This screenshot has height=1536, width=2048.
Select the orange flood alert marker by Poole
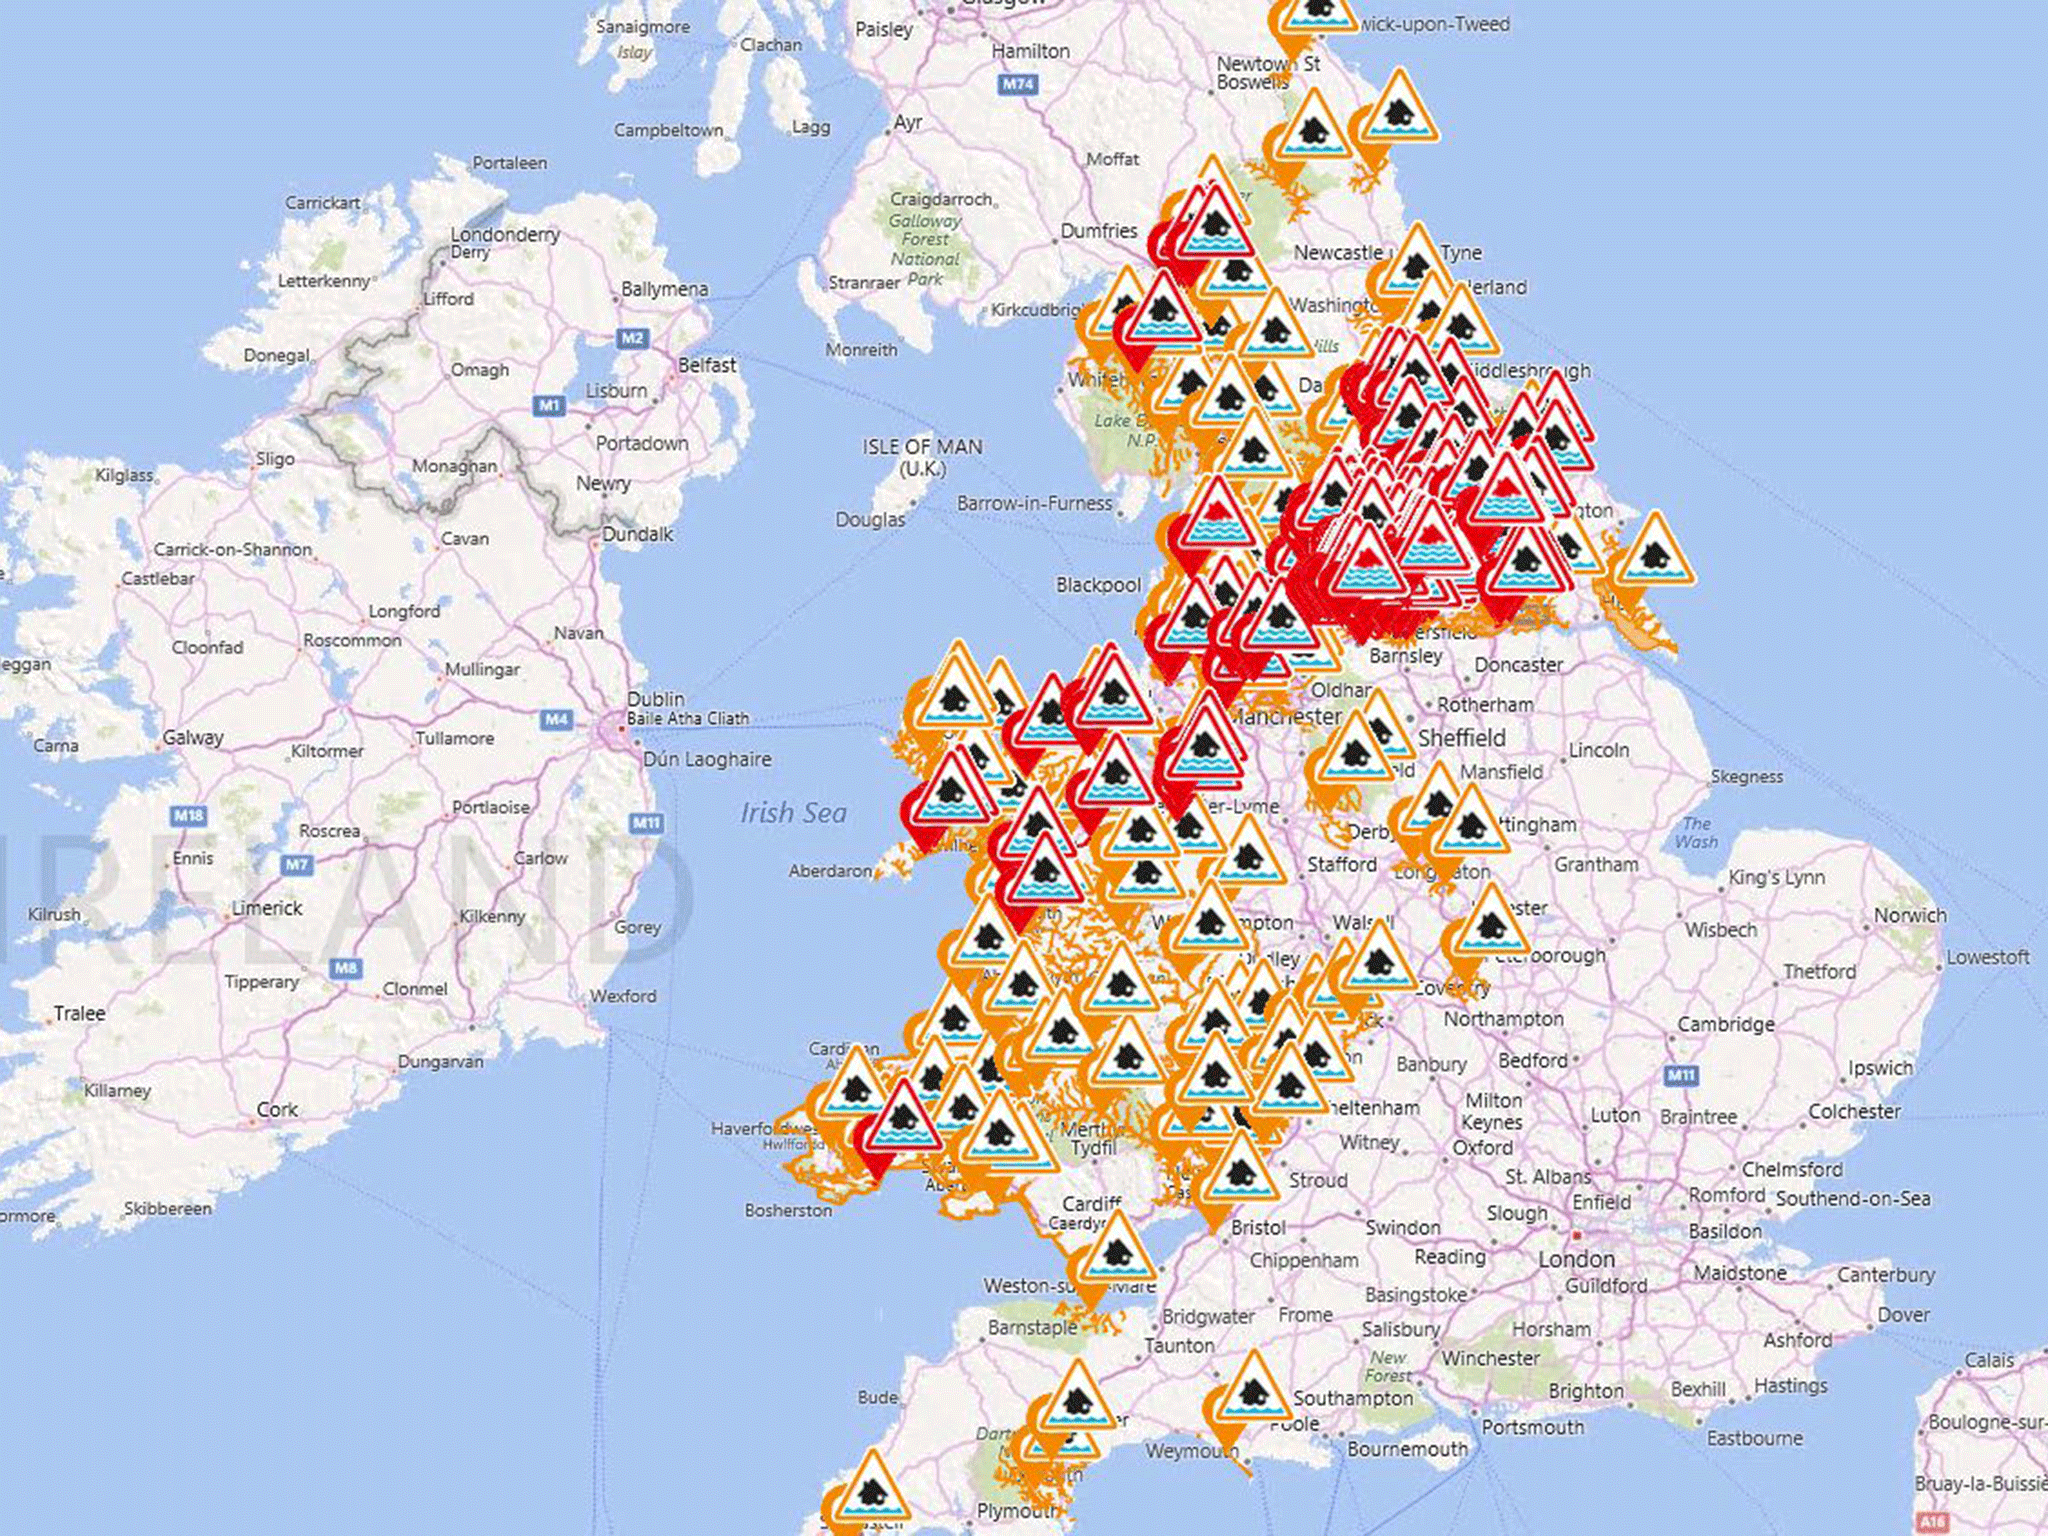pyautogui.click(x=1252, y=1390)
